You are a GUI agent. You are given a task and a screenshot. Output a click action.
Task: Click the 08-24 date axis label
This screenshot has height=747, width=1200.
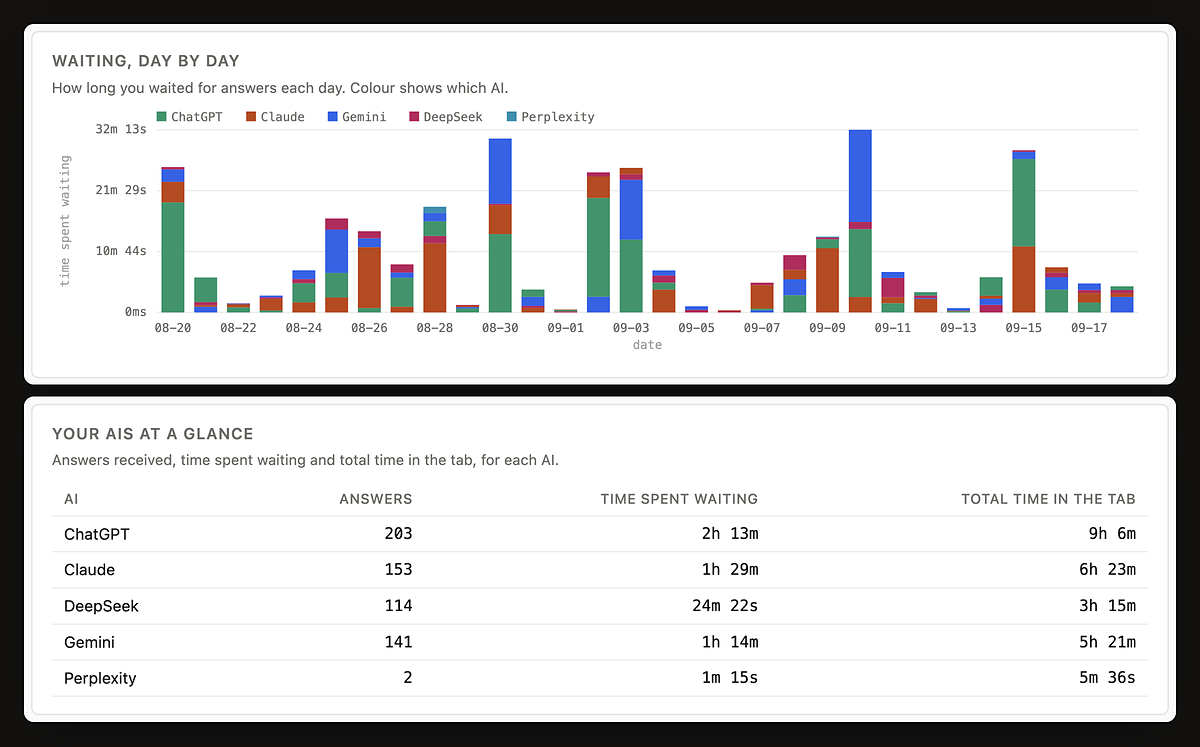click(x=304, y=327)
